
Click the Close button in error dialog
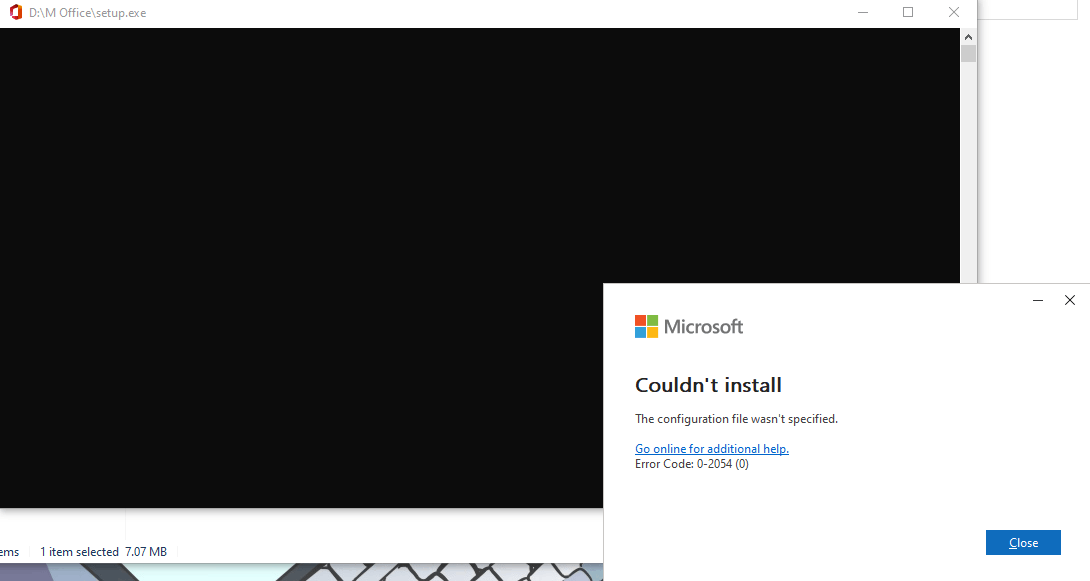1023,543
